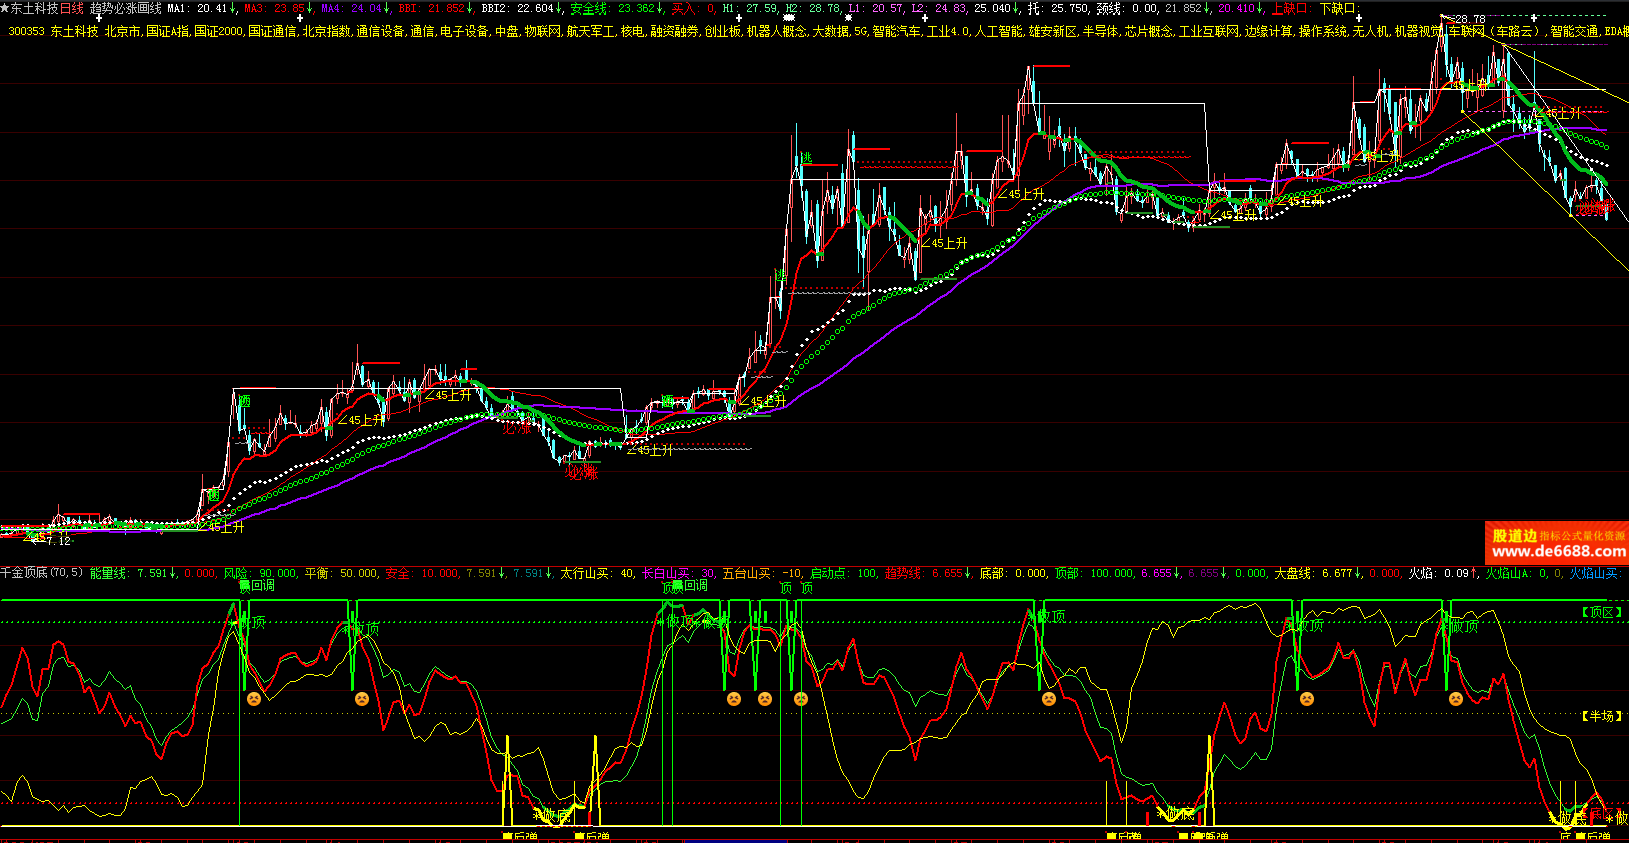Select the 日线 period label
This screenshot has width=1629, height=843.
pyautogui.click(x=72, y=8)
